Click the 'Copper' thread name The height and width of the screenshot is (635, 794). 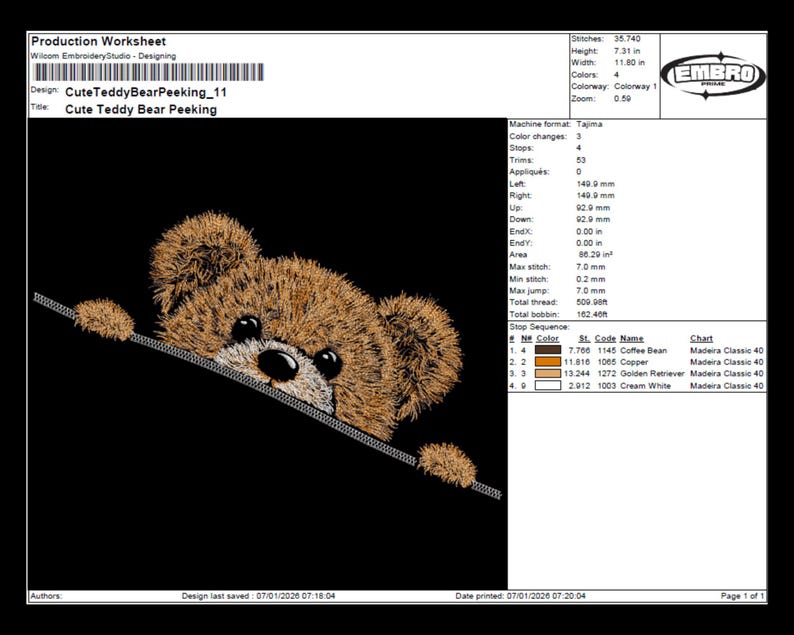pyautogui.click(x=633, y=362)
